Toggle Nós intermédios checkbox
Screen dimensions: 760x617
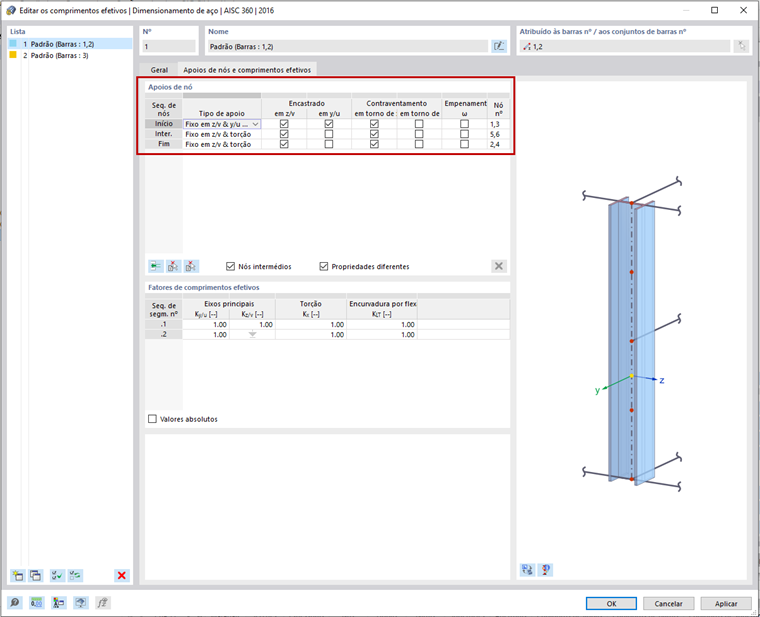click(230, 267)
